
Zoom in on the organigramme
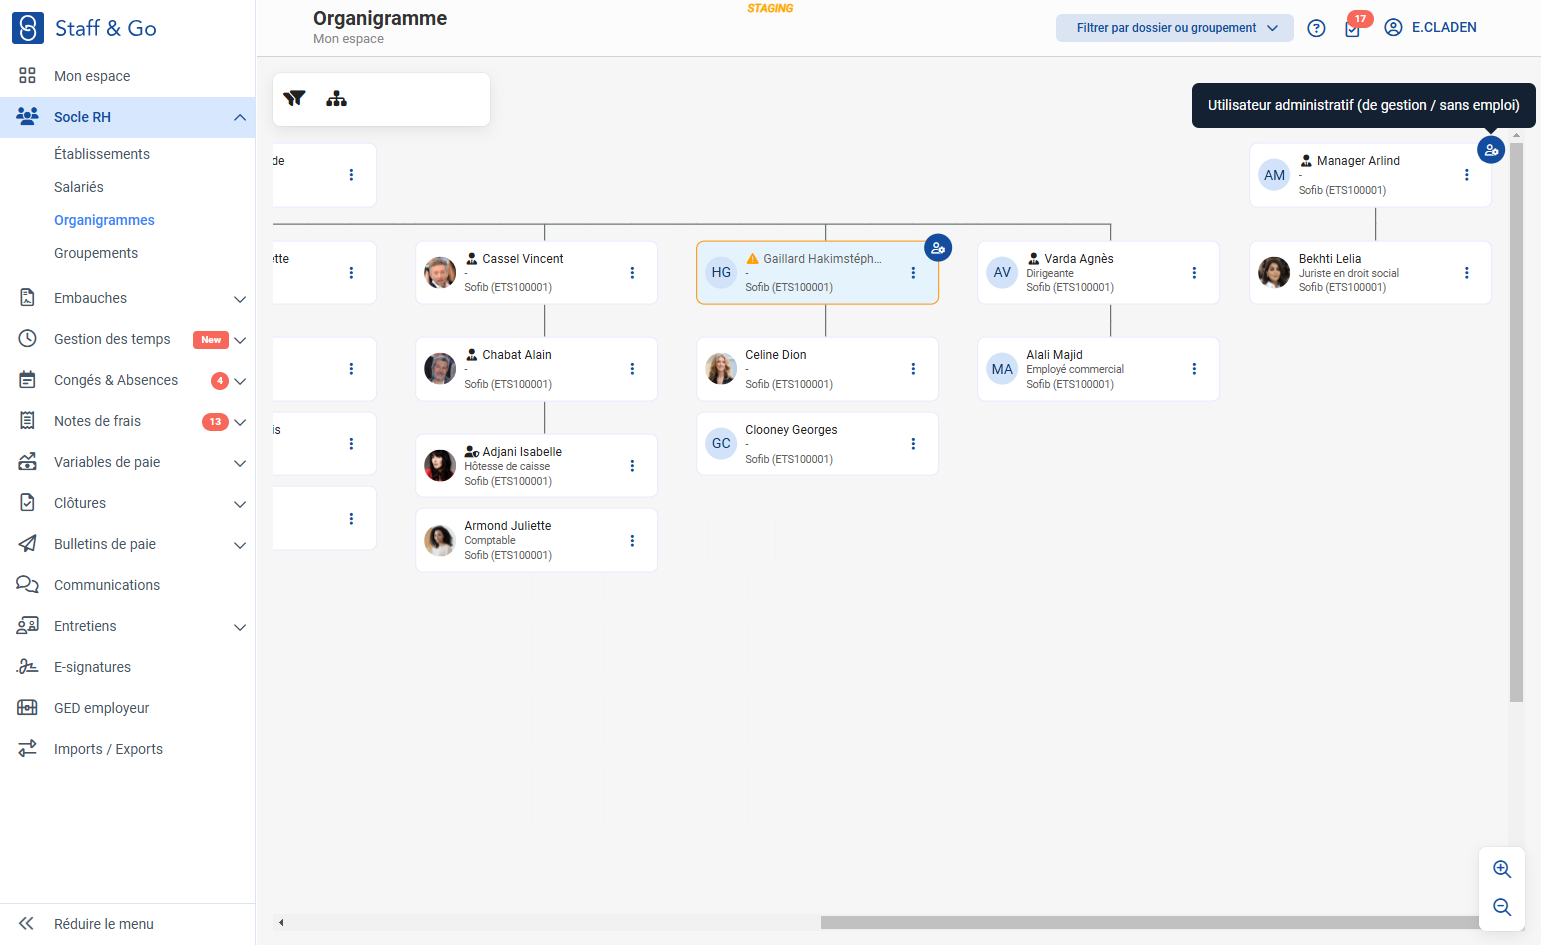1502,869
